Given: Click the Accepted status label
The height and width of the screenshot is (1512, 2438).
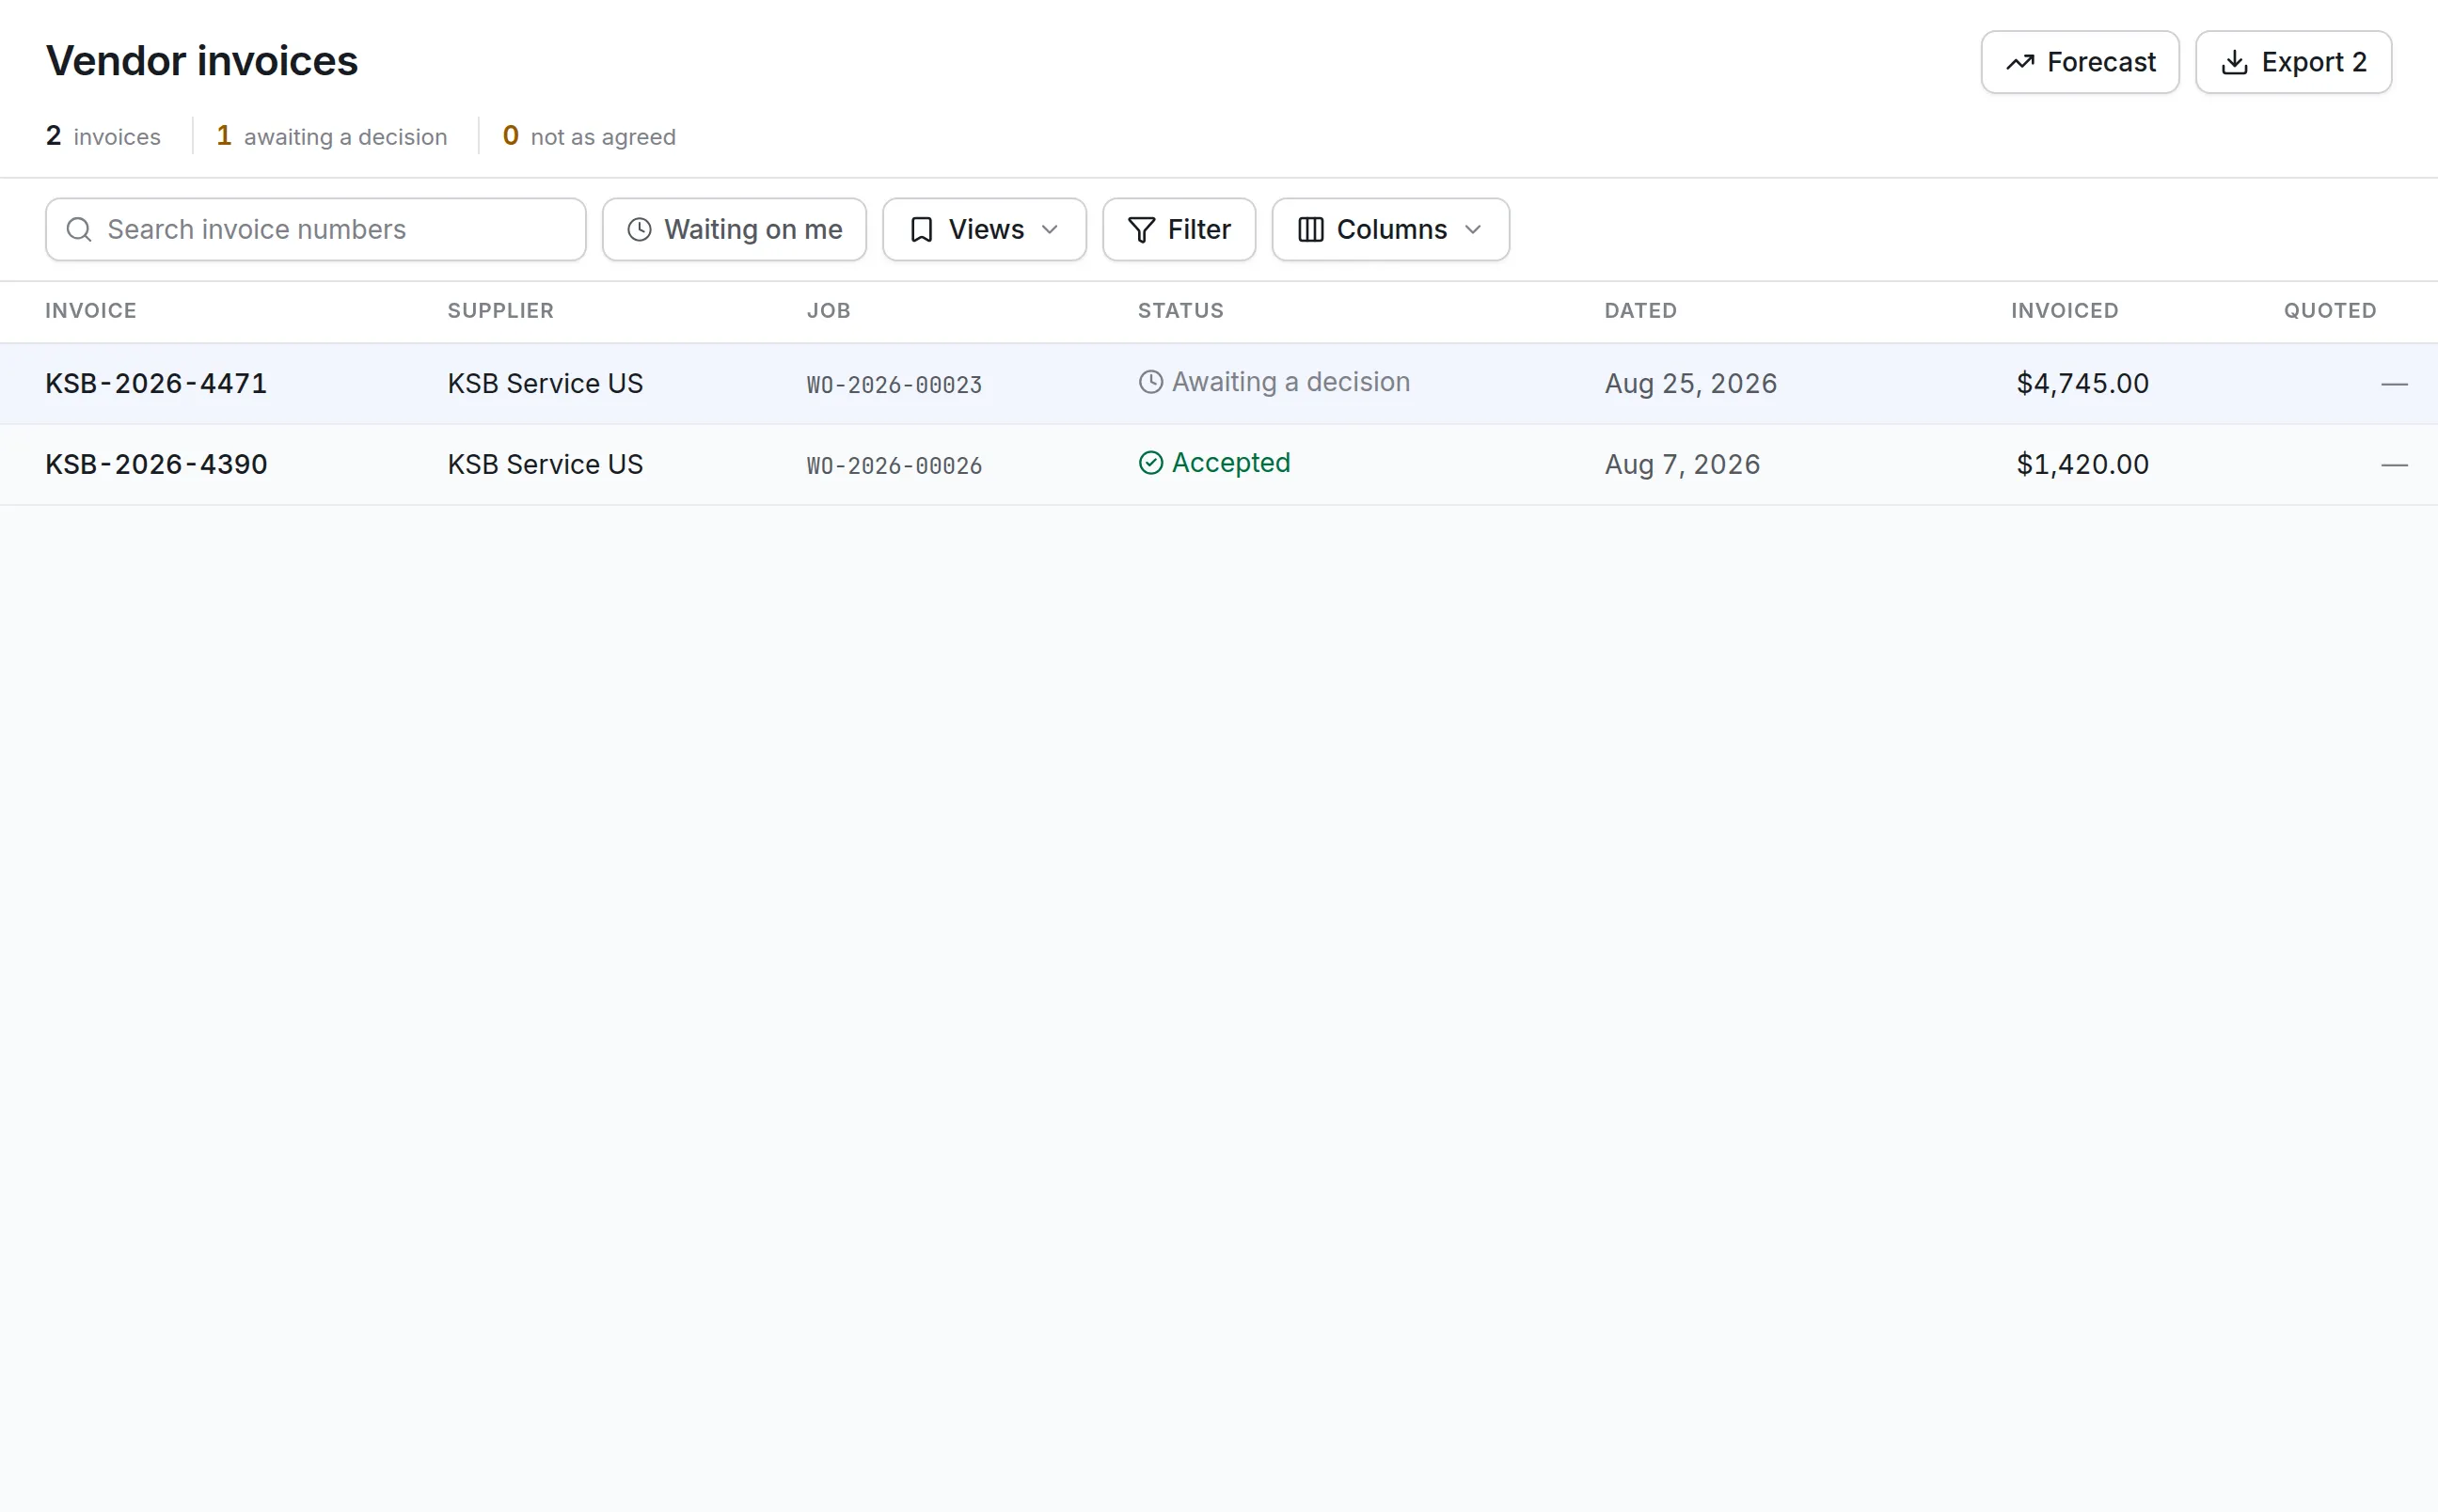Looking at the screenshot, I should (x=1230, y=463).
